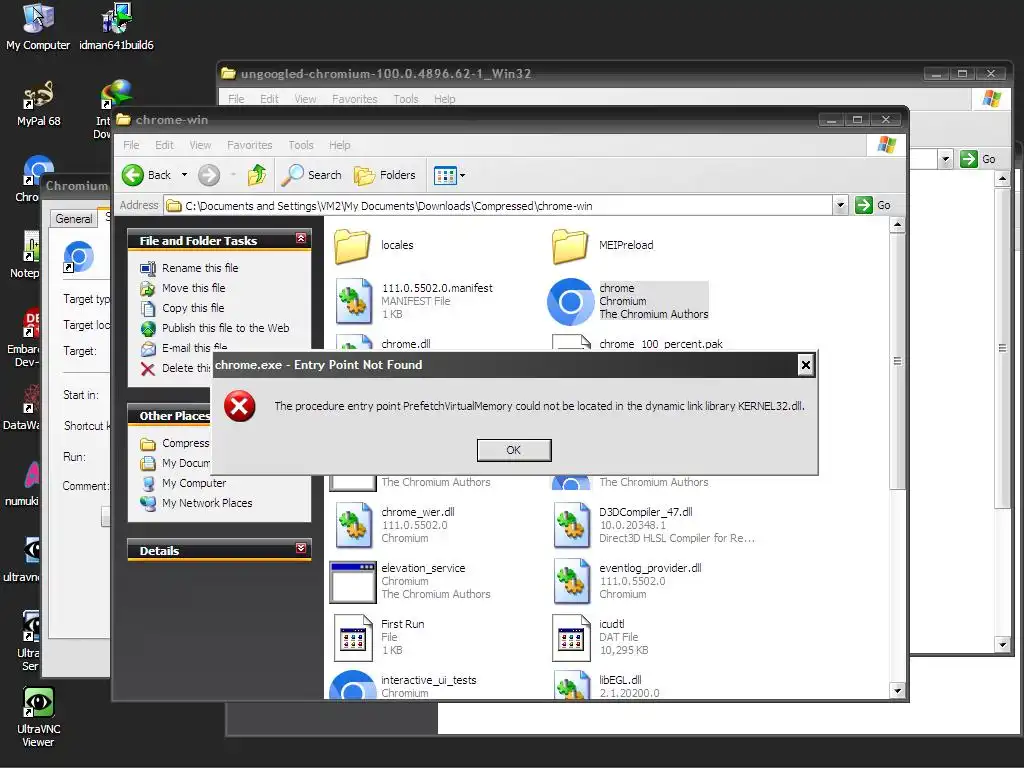
Task: Click Publish this file to the Web
Action: click(x=225, y=328)
